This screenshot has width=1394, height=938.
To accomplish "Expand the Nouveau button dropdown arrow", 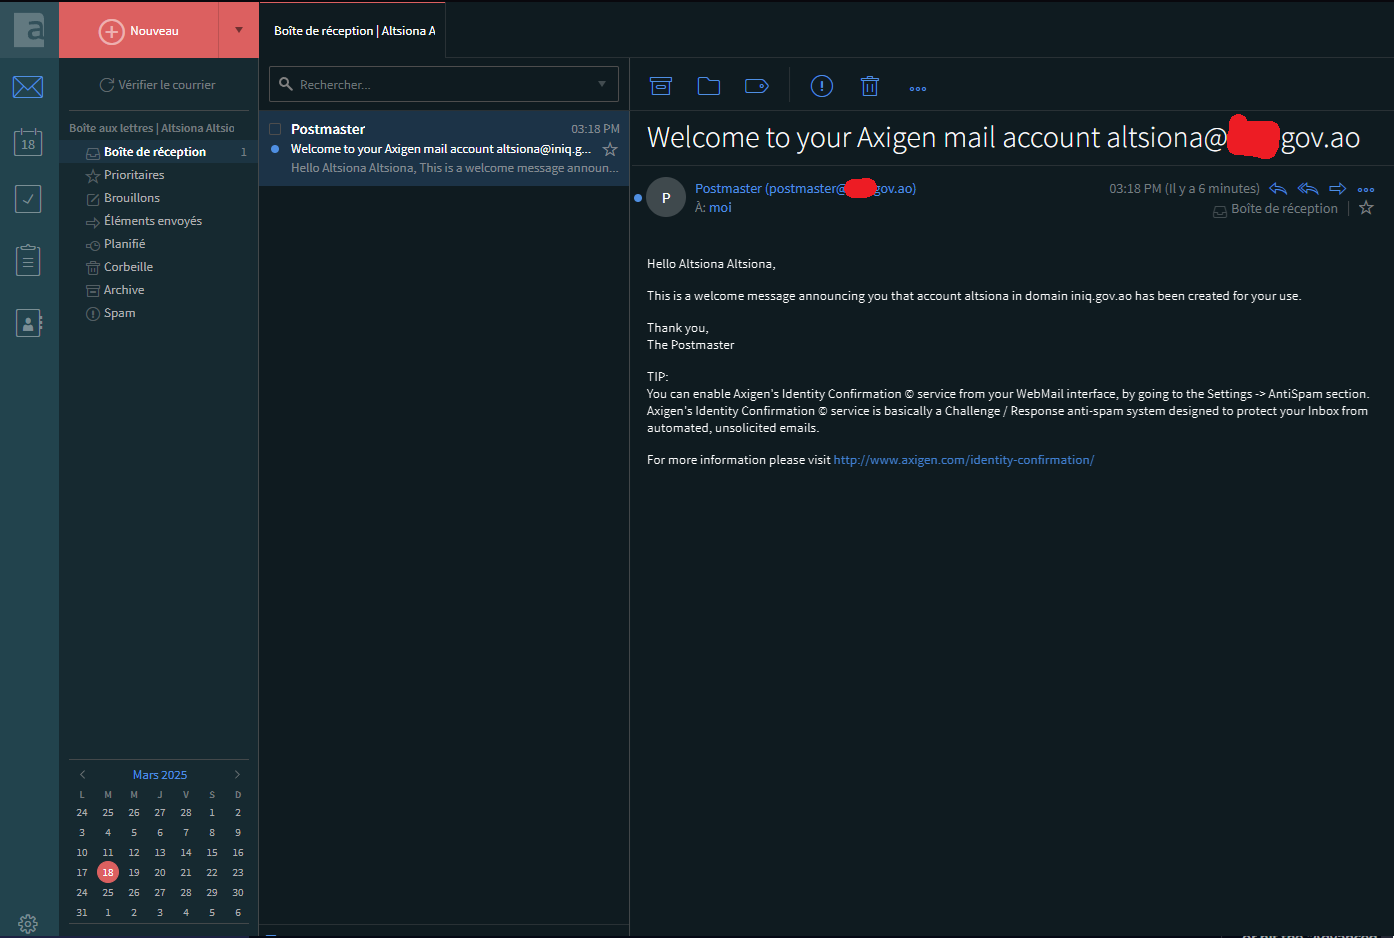I will [239, 30].
